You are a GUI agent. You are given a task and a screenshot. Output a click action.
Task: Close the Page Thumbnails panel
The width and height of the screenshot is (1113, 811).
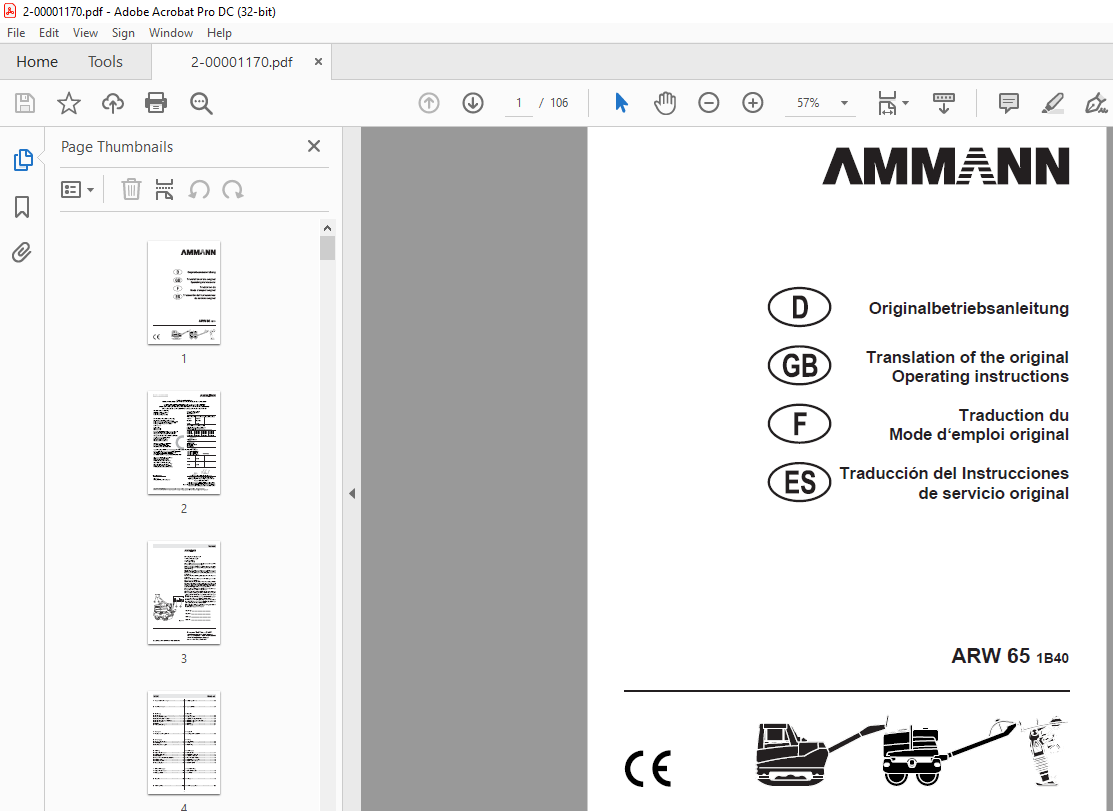coord(314,146)
